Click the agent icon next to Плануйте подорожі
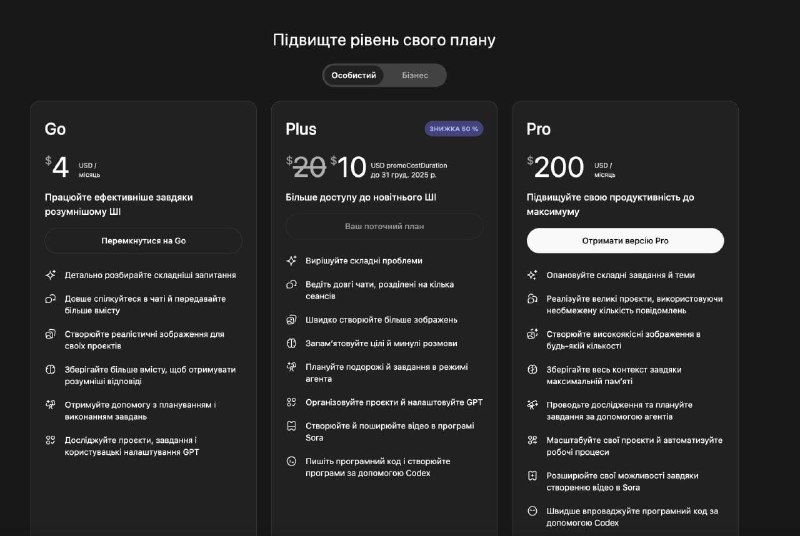The image size is (800, 536). coord(291,366)
